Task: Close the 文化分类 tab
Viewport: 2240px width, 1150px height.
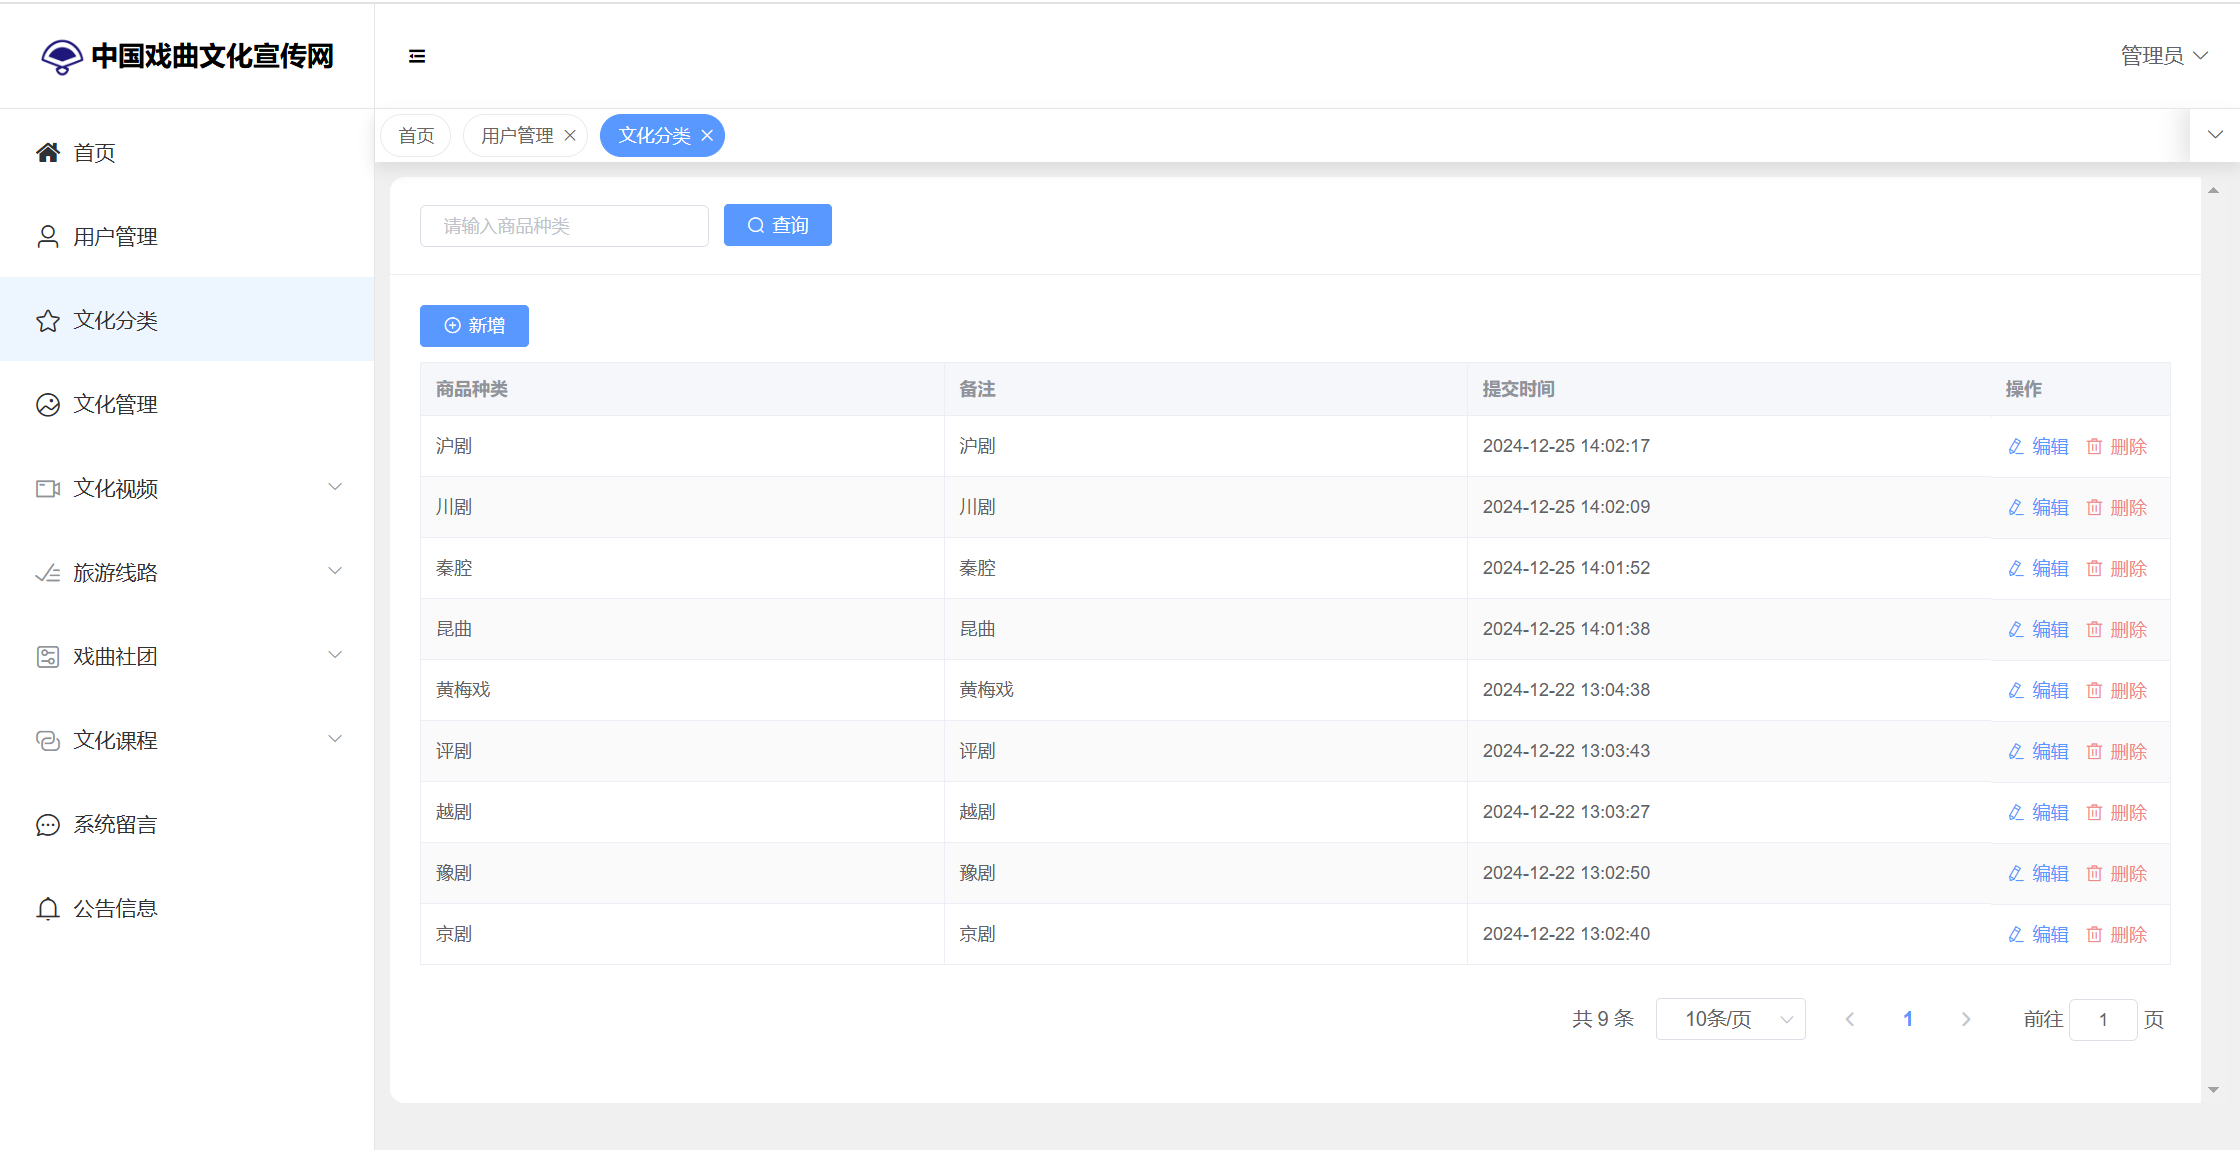Action: click(707, 136)
